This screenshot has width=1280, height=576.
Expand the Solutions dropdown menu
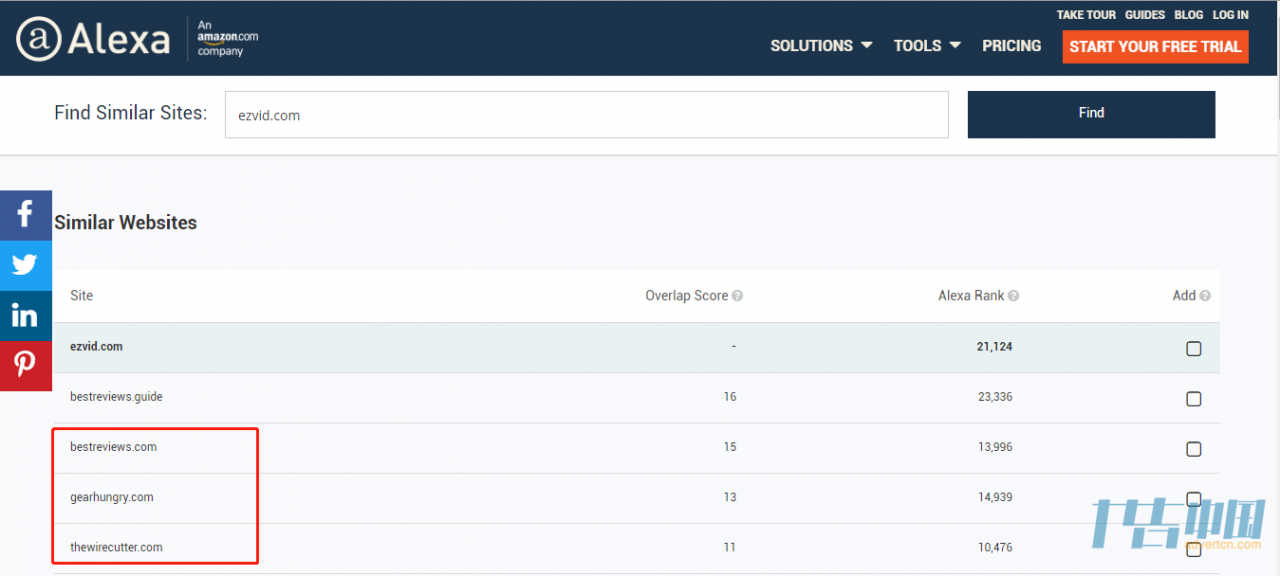point(821,46)
